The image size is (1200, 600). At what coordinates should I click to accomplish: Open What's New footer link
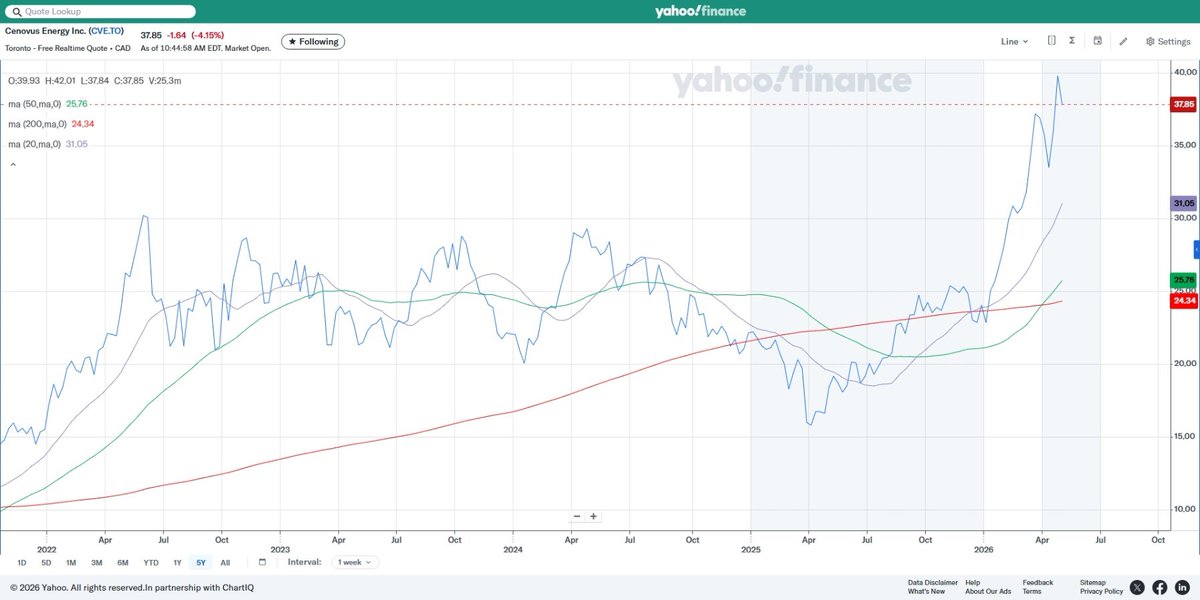pos(926,591)
